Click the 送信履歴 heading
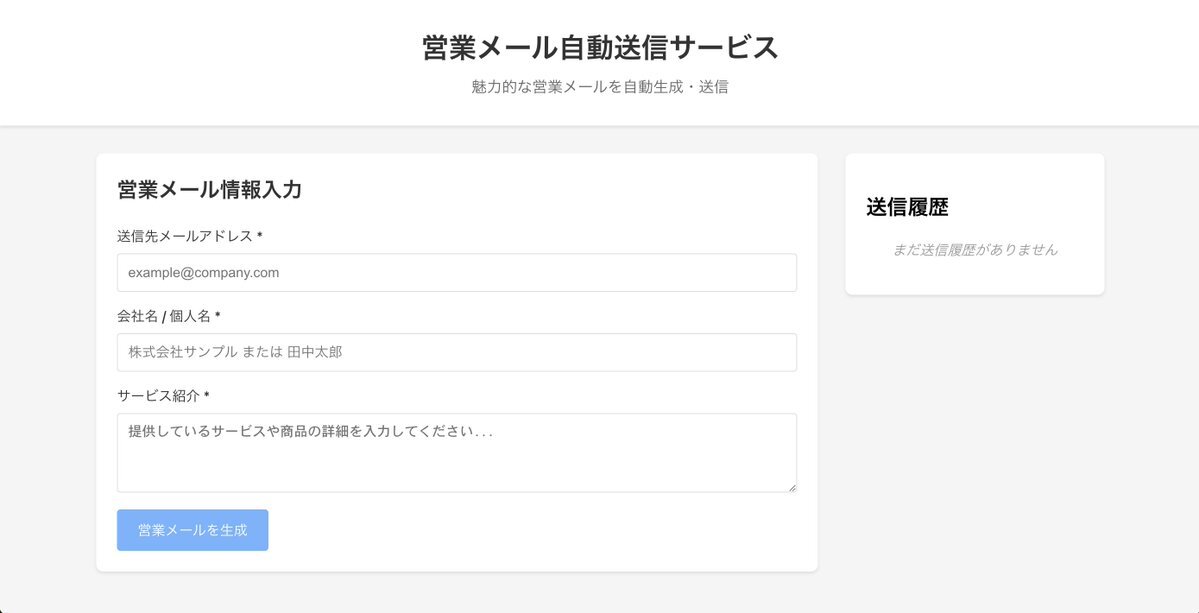This screenshot has height=613, width=1199. pos(908,207)
